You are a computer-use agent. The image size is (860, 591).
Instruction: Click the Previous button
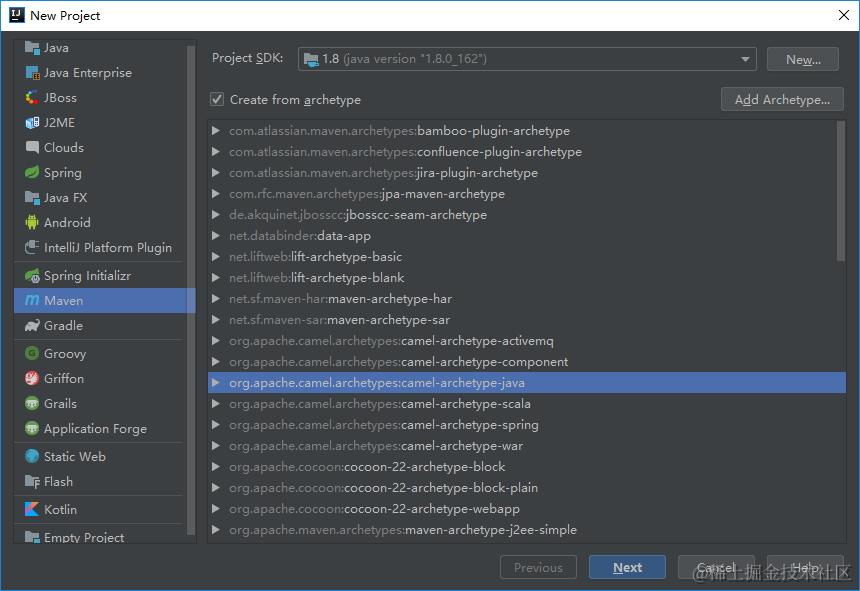point(538,567)
